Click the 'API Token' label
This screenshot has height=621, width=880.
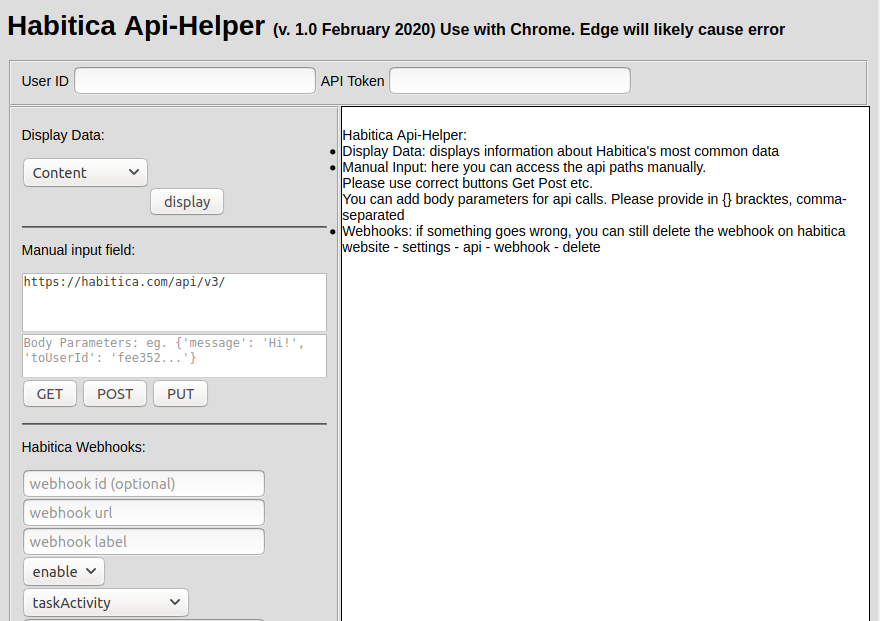click(352, 81)
